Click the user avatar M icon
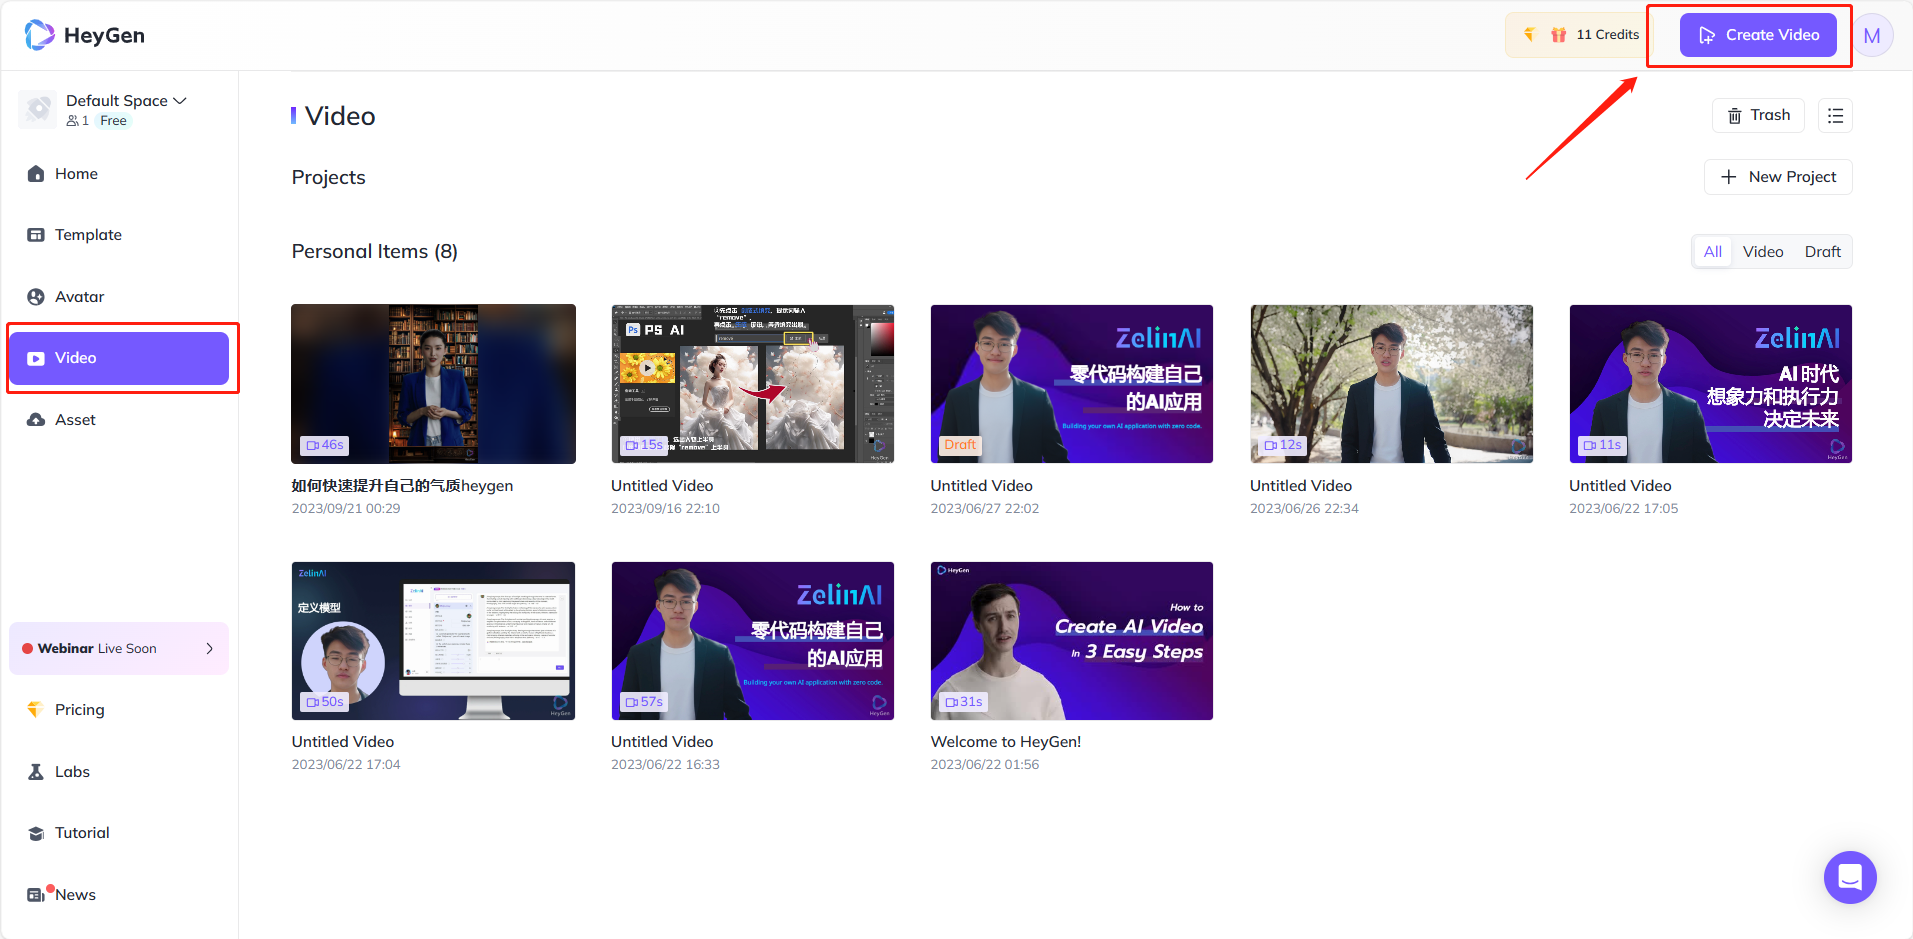 click(x=1872, y=36)
